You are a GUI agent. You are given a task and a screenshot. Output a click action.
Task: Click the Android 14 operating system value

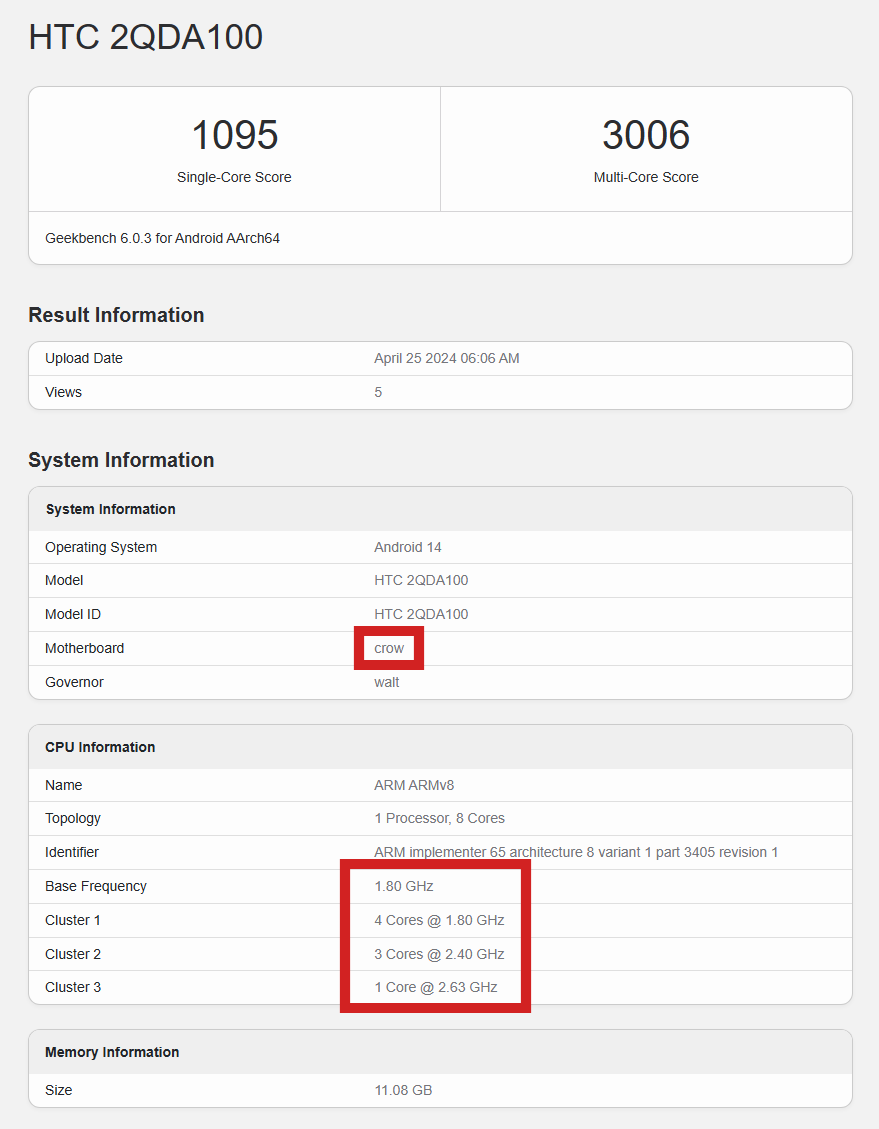tap(407, 547)
